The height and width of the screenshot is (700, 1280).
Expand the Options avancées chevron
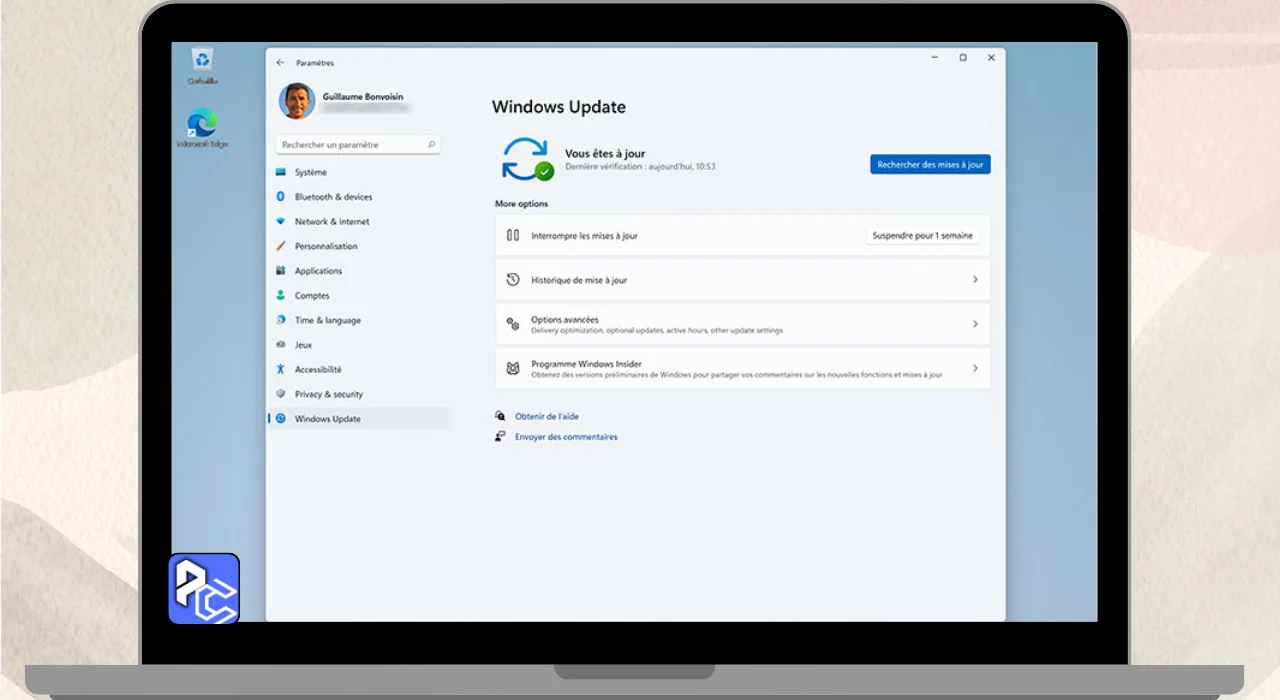tap(975, 324)
